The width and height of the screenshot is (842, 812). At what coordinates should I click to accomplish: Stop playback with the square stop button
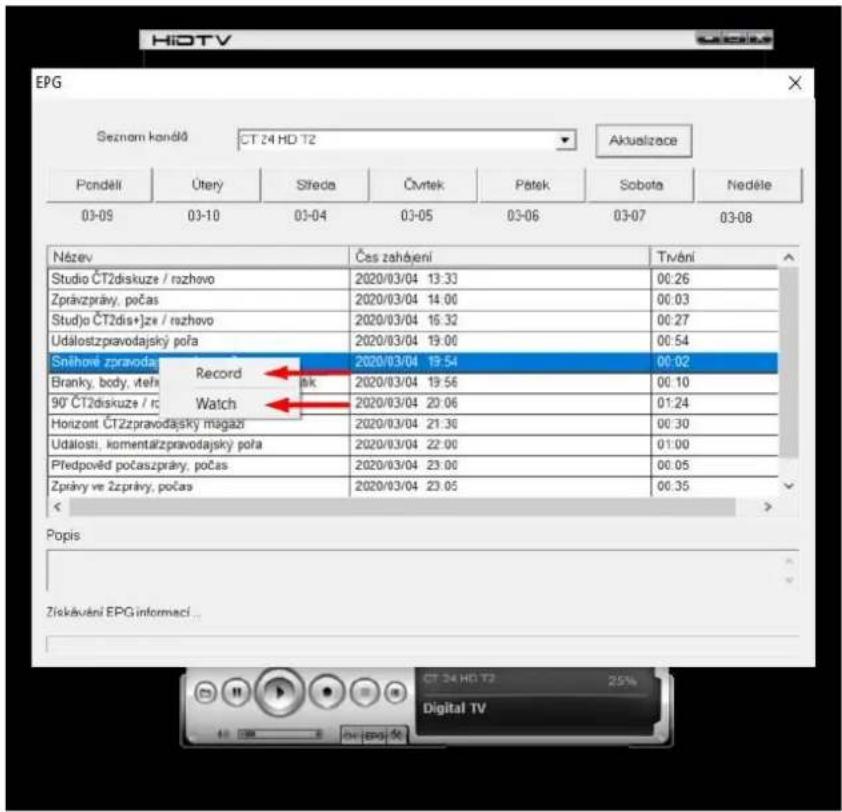coord(364,692)
